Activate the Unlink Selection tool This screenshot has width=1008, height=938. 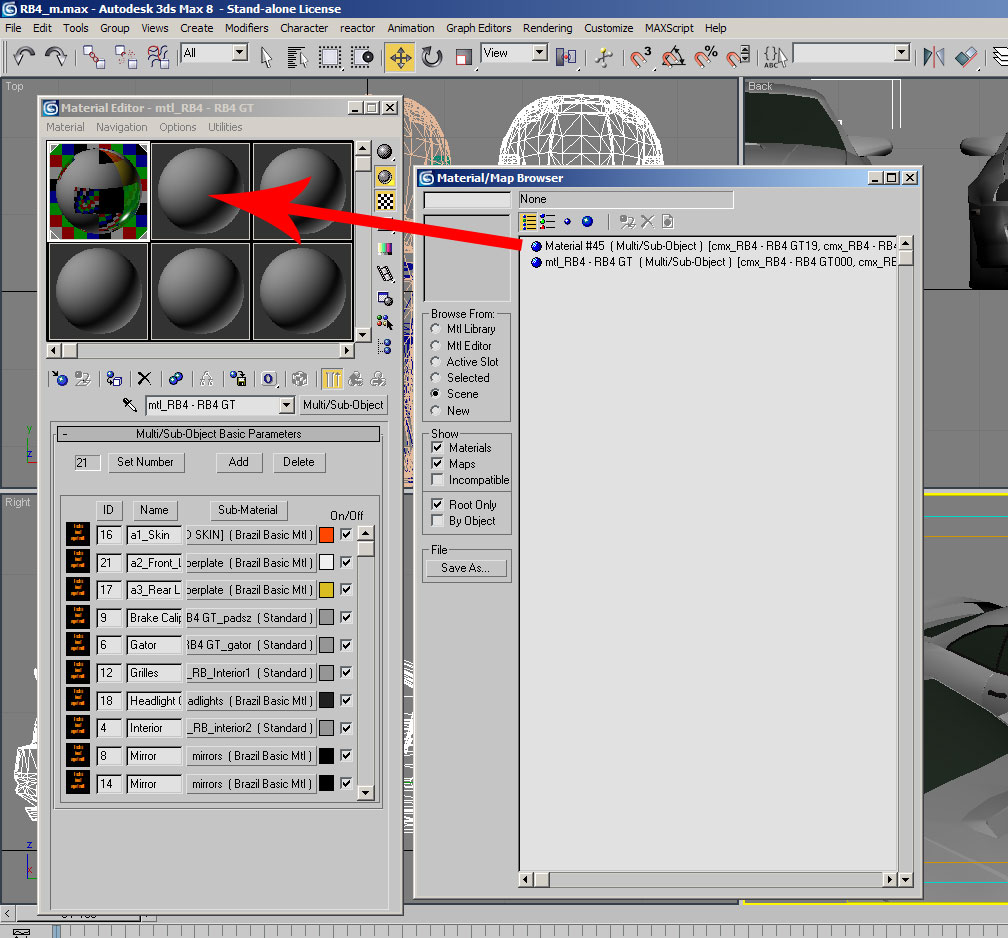[x=125, y=57]
